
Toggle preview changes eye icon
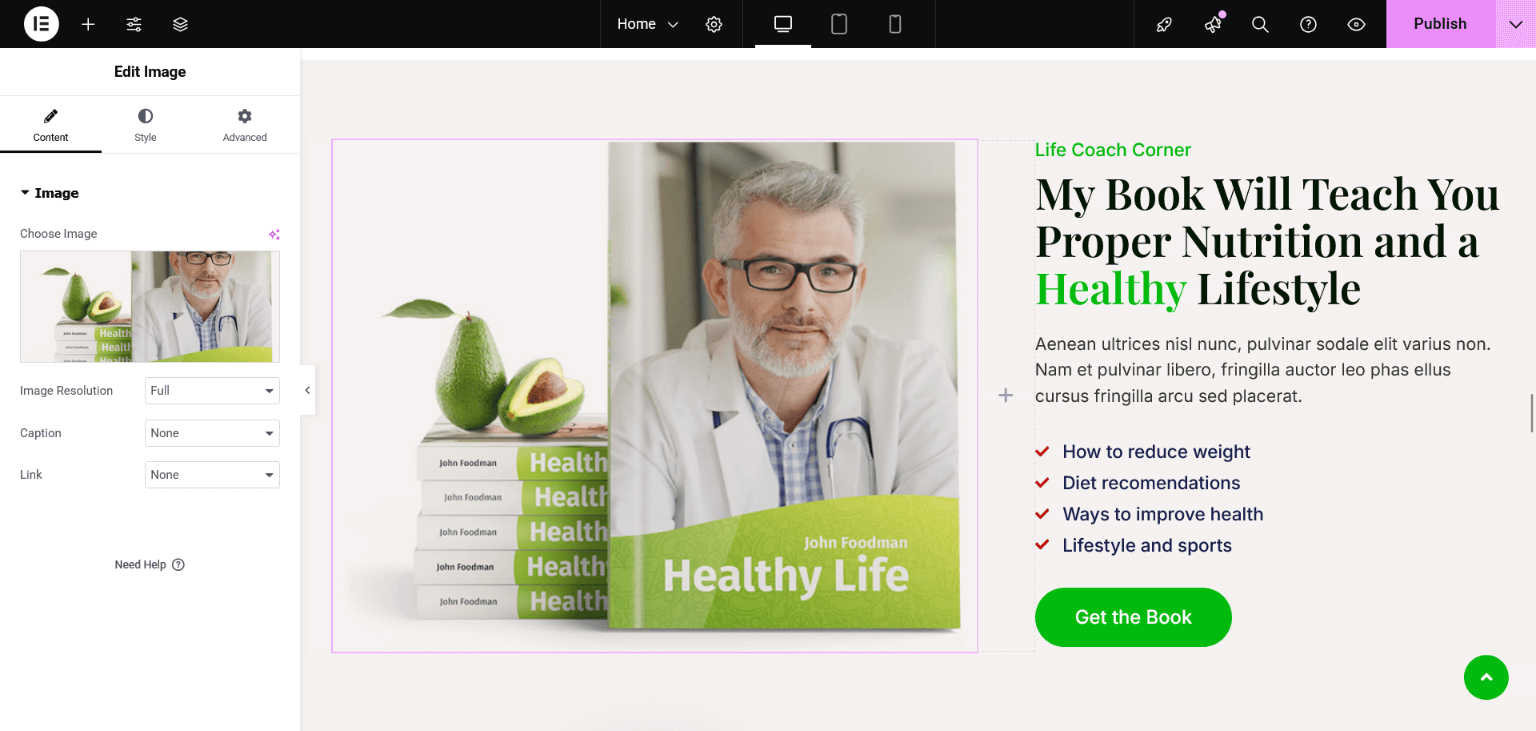pyautogui.click(x=1356, y=24)
